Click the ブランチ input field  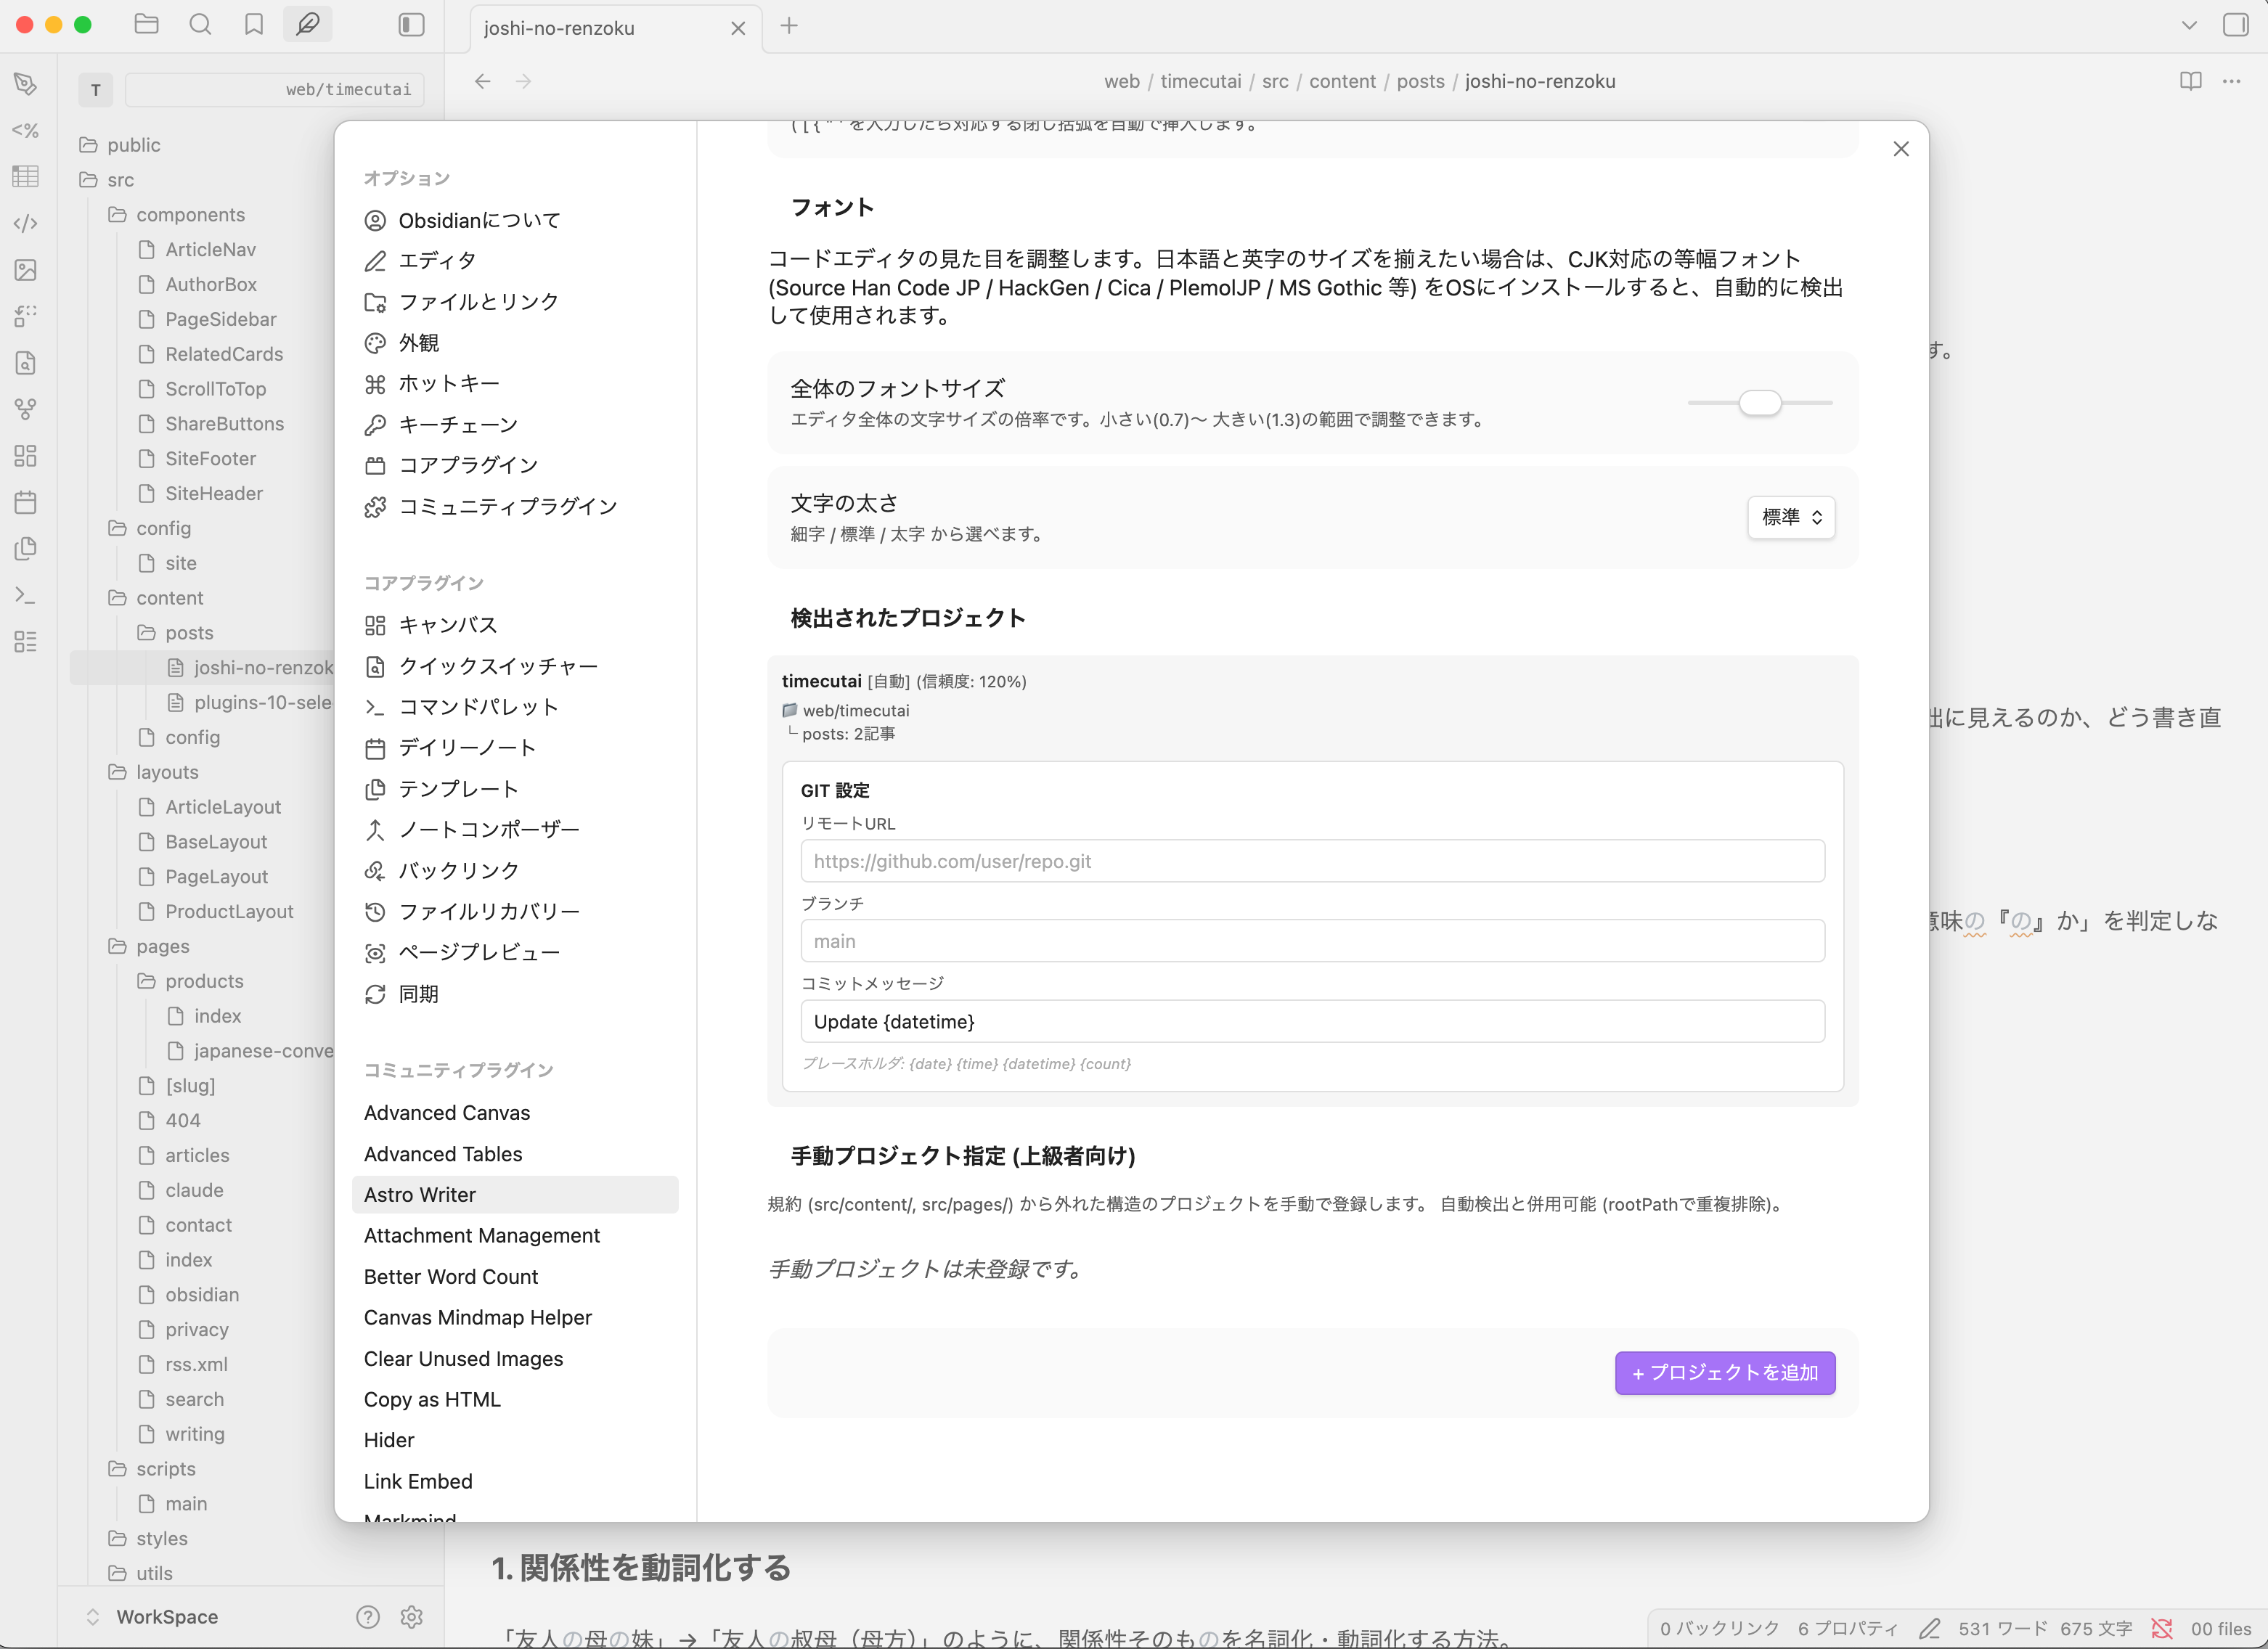point(1312,941)
